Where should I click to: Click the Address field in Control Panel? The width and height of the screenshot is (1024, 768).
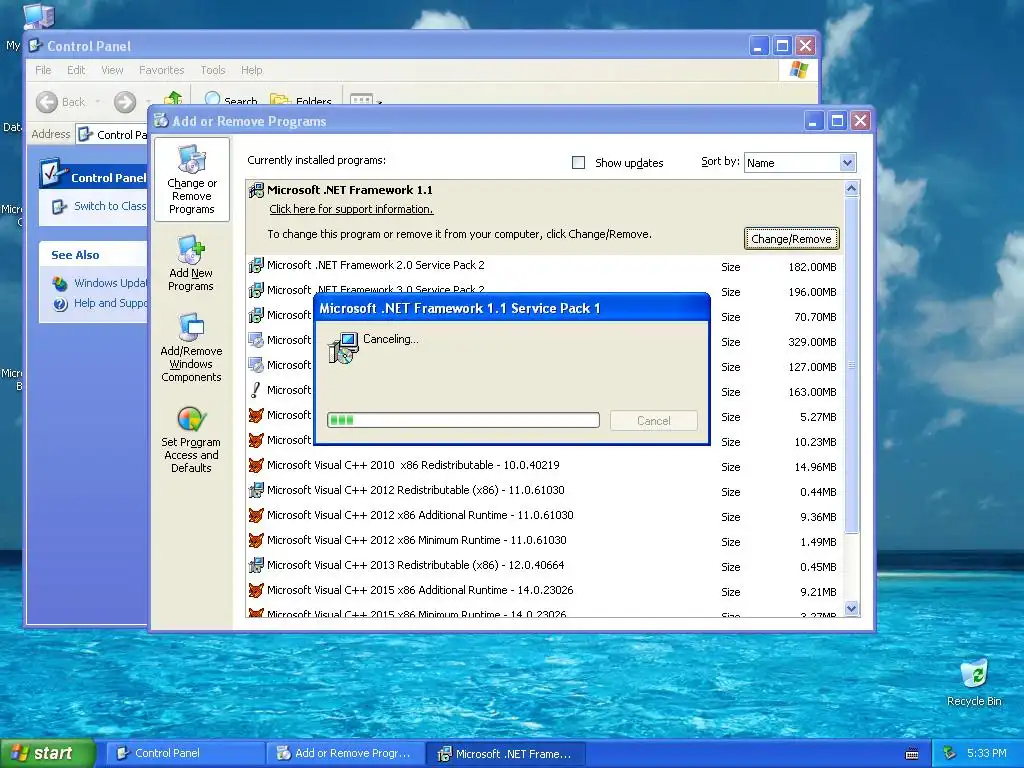click(x=111, y=135)
